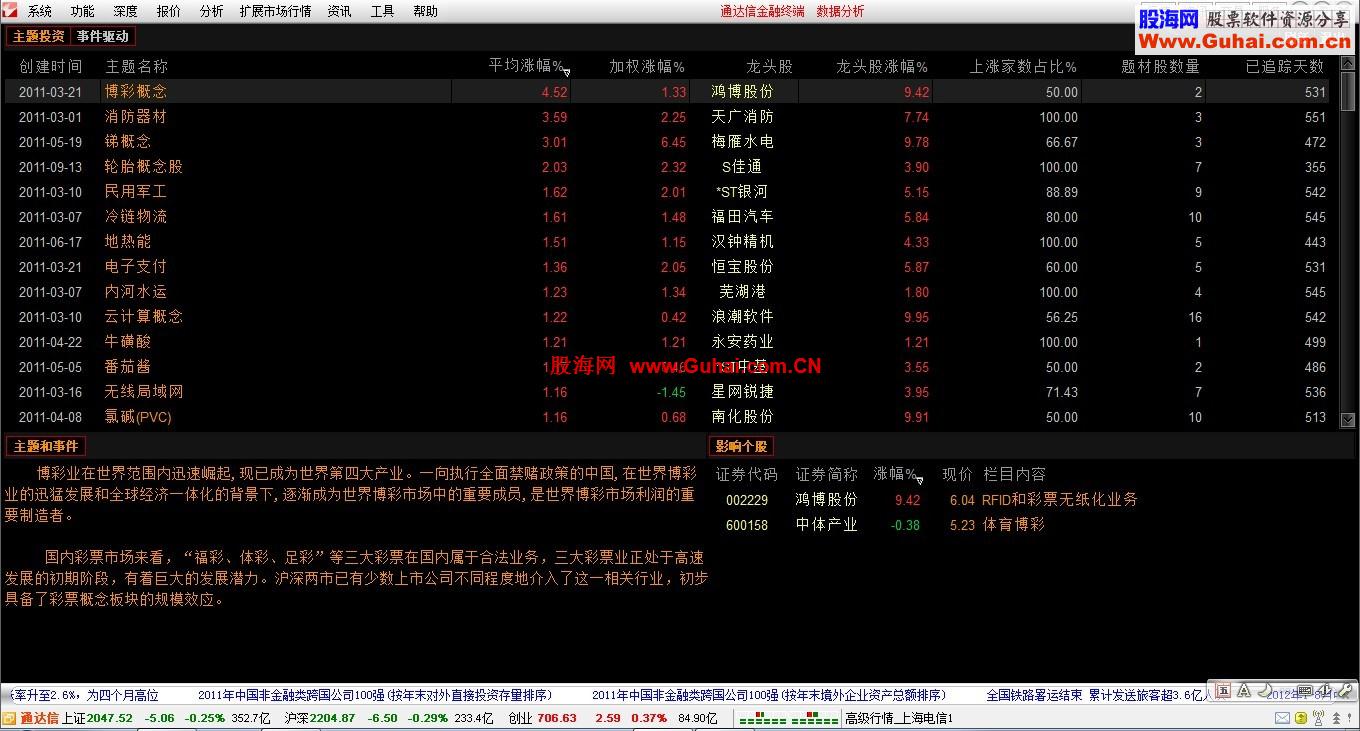The image size is (1360, 731).
Task: Click the double up-arrow status bar icon
Action: [x=1336, y=718]
